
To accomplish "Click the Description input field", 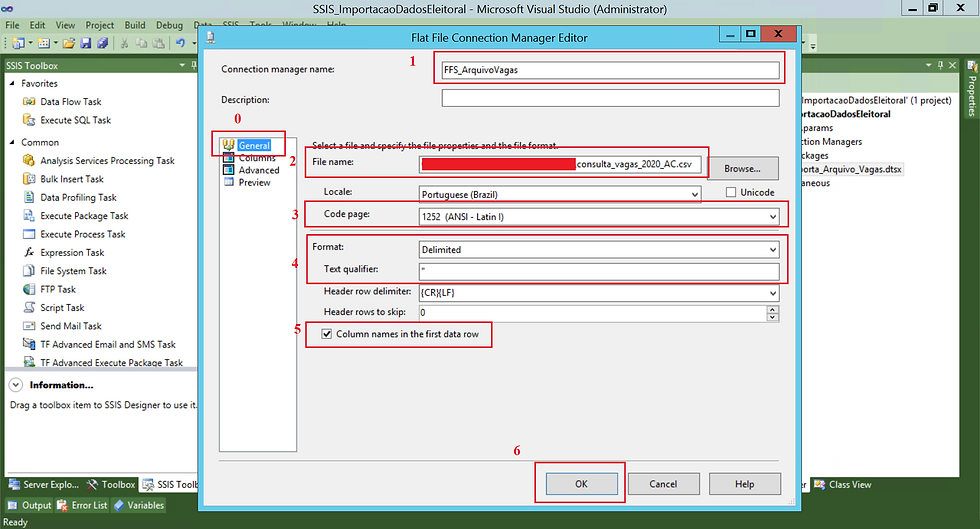I will coord(610,98).
